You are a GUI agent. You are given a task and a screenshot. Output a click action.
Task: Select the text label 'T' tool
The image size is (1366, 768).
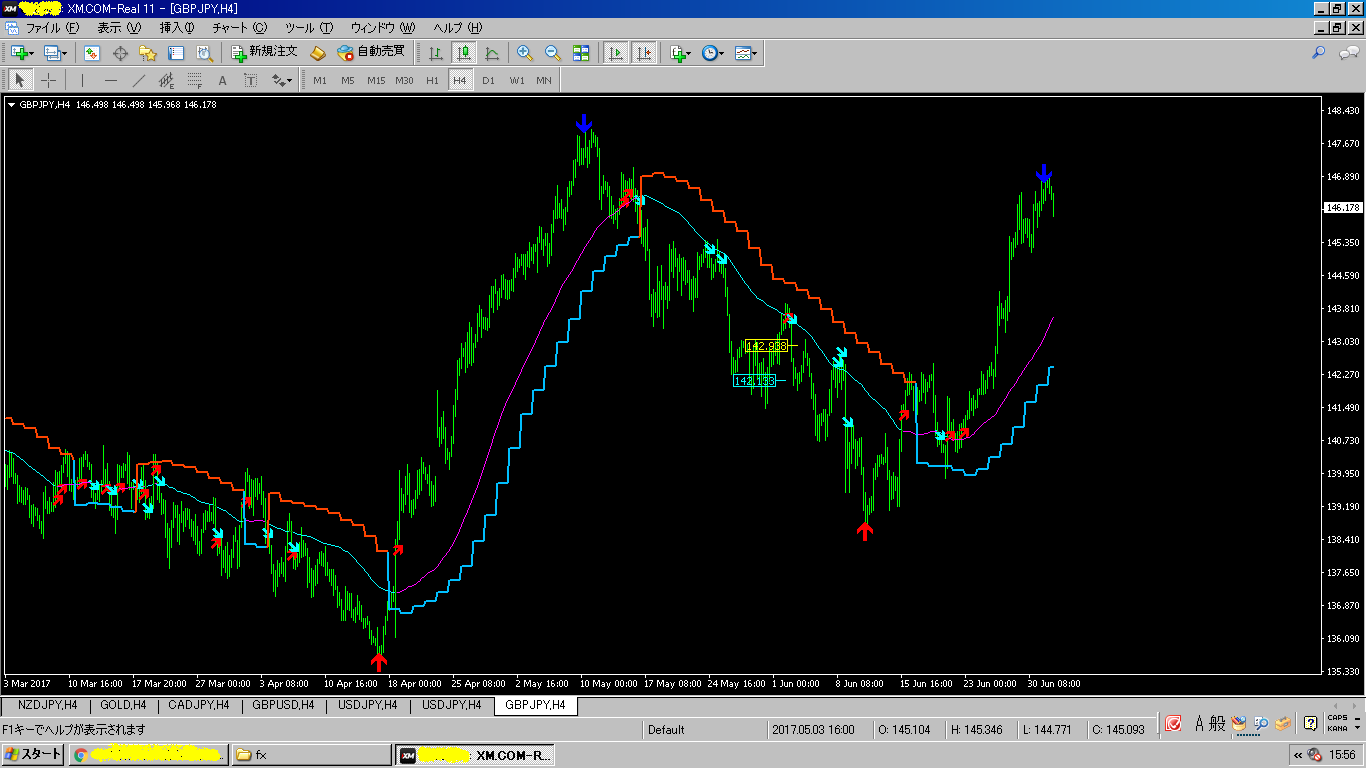[250, 80]
